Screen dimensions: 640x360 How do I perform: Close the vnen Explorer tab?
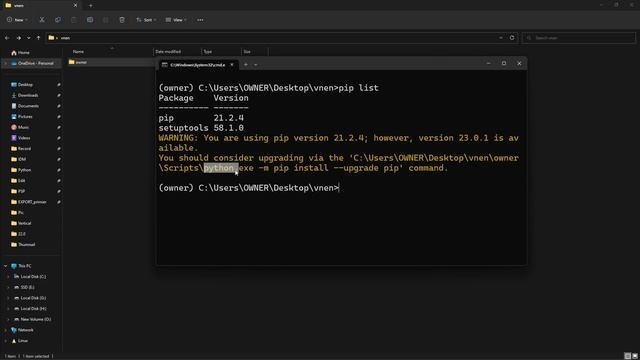pyautogui.click(x=75, y=5)
